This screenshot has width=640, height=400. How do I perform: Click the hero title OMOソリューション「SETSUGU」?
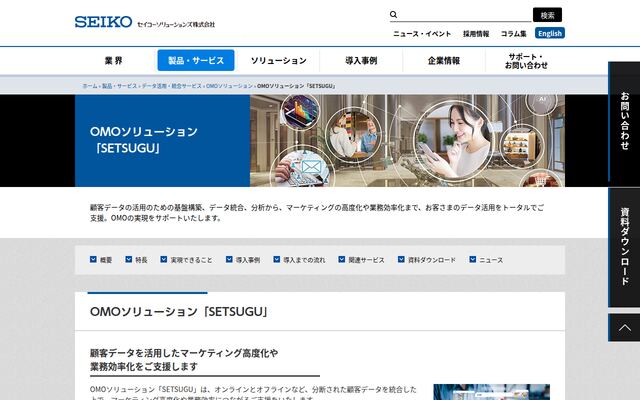(144, 140)
